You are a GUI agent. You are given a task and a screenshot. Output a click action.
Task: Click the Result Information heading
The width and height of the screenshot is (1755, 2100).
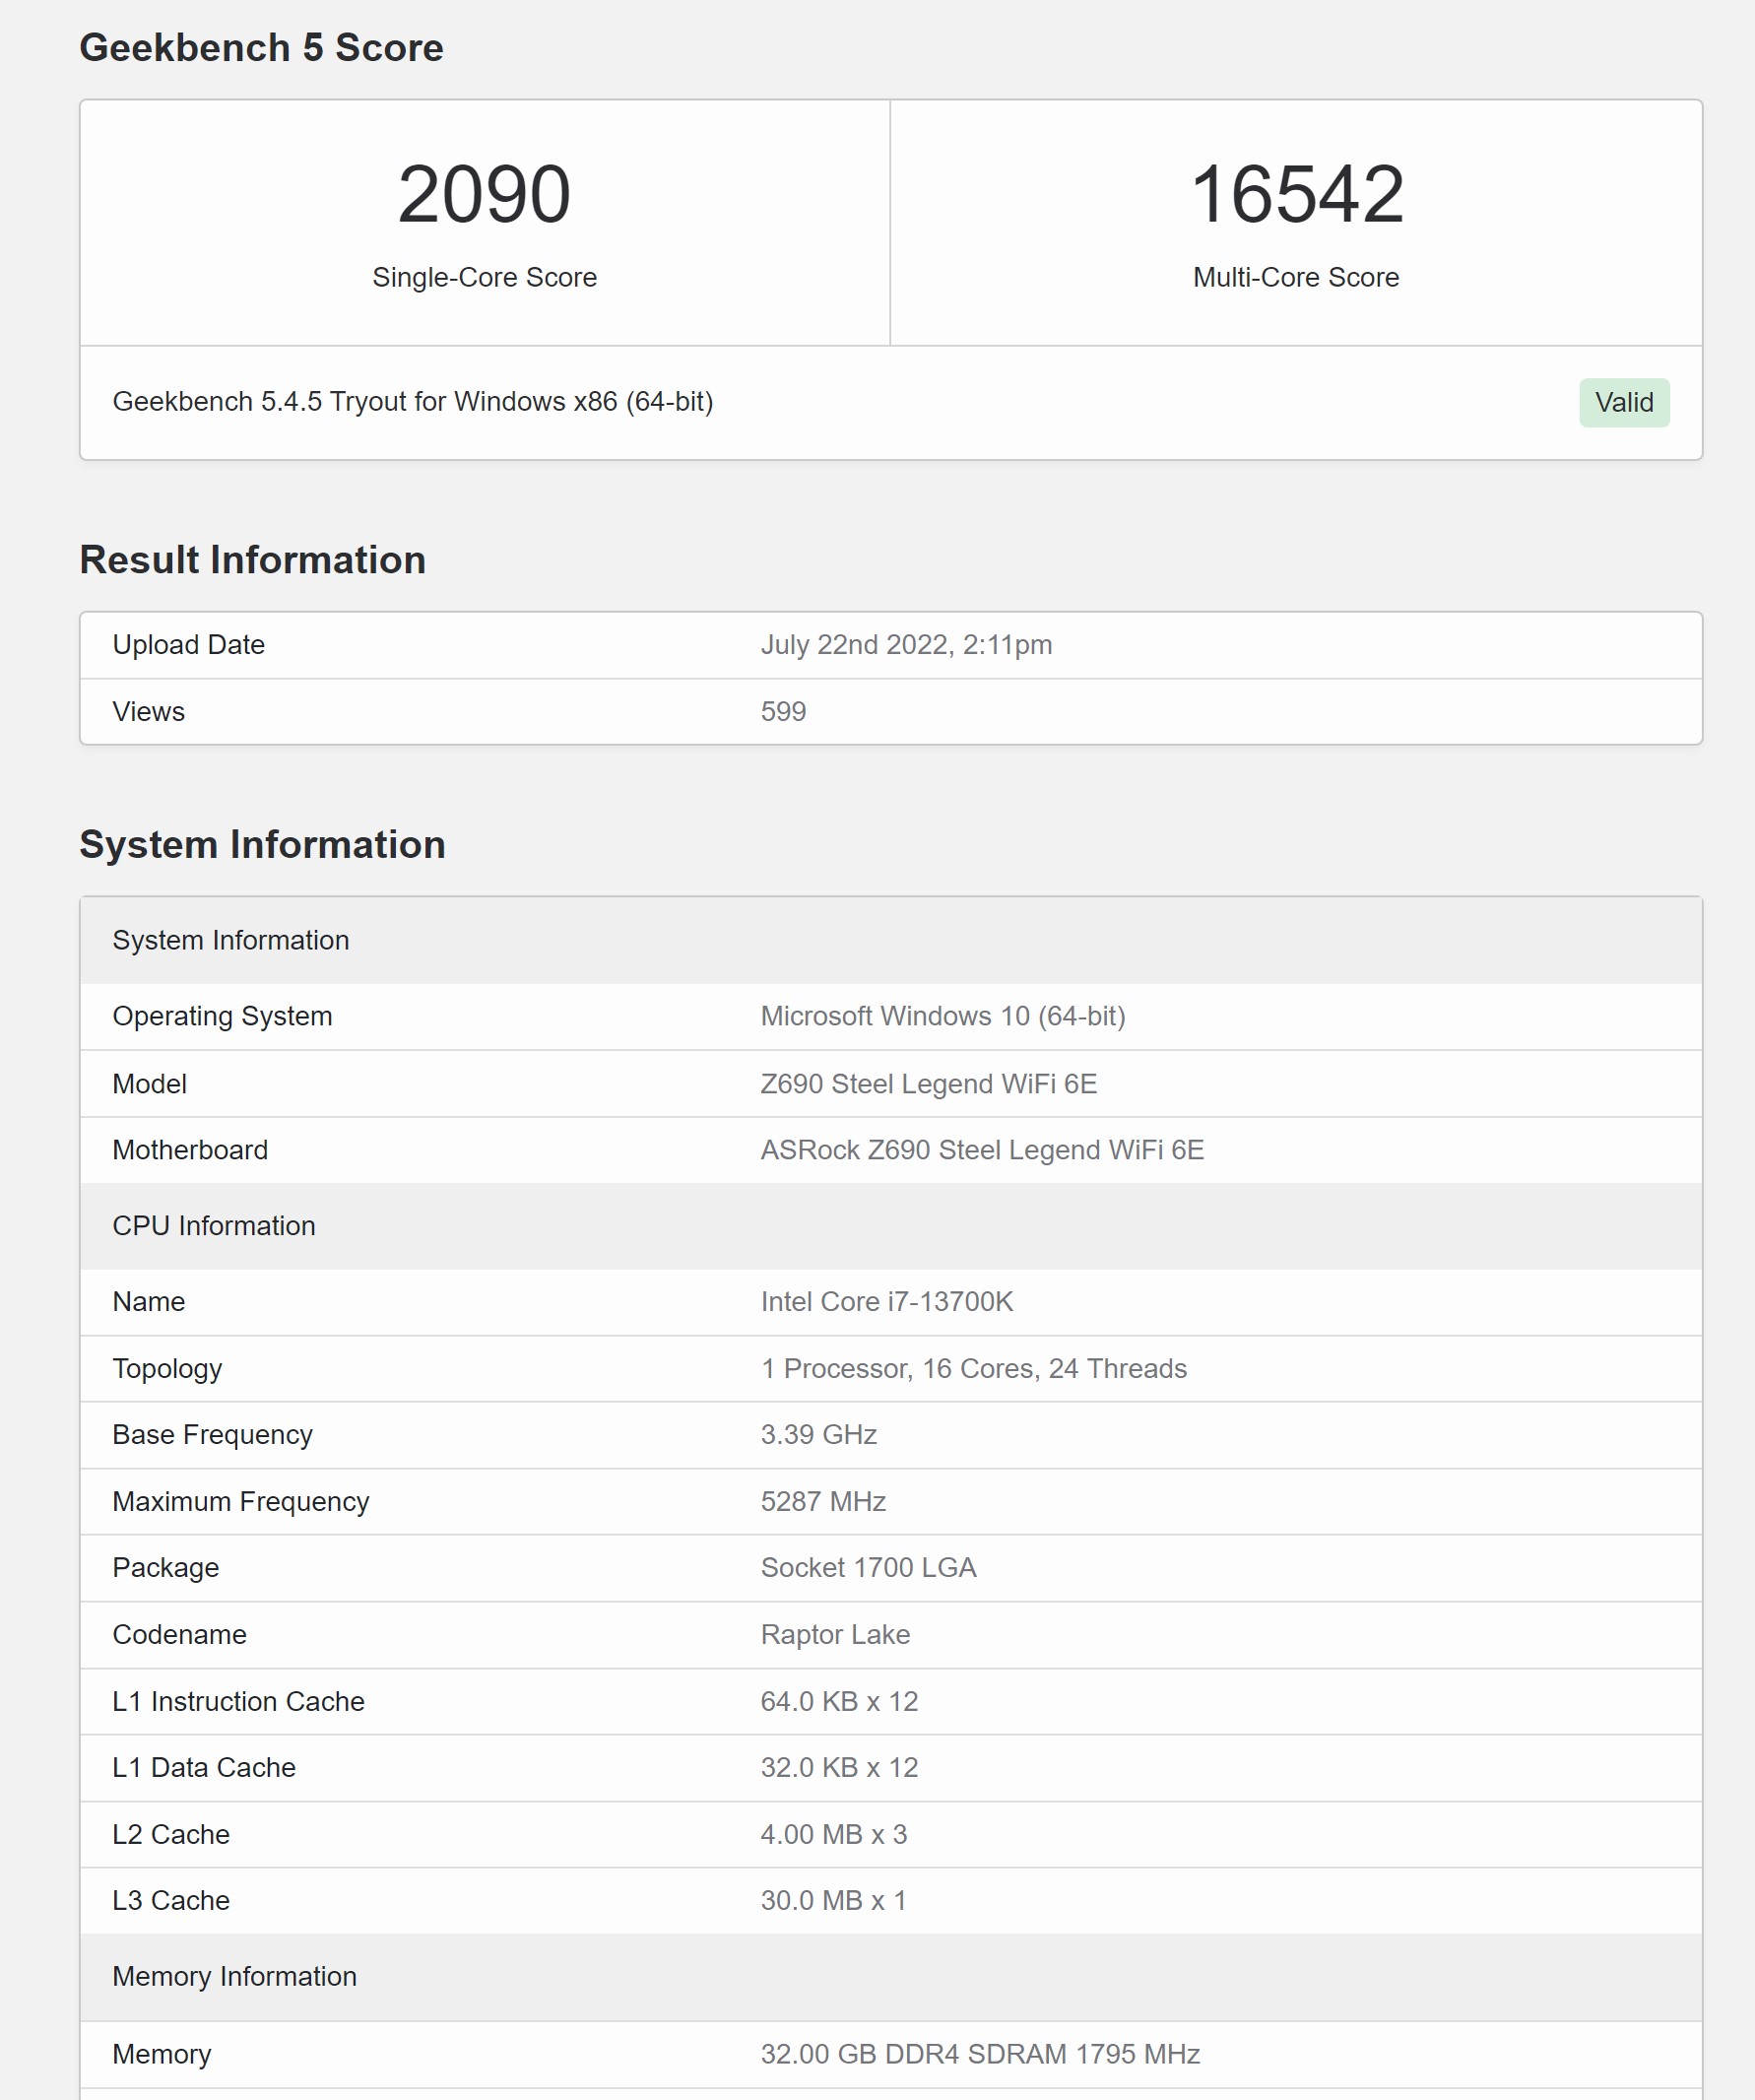252,560
